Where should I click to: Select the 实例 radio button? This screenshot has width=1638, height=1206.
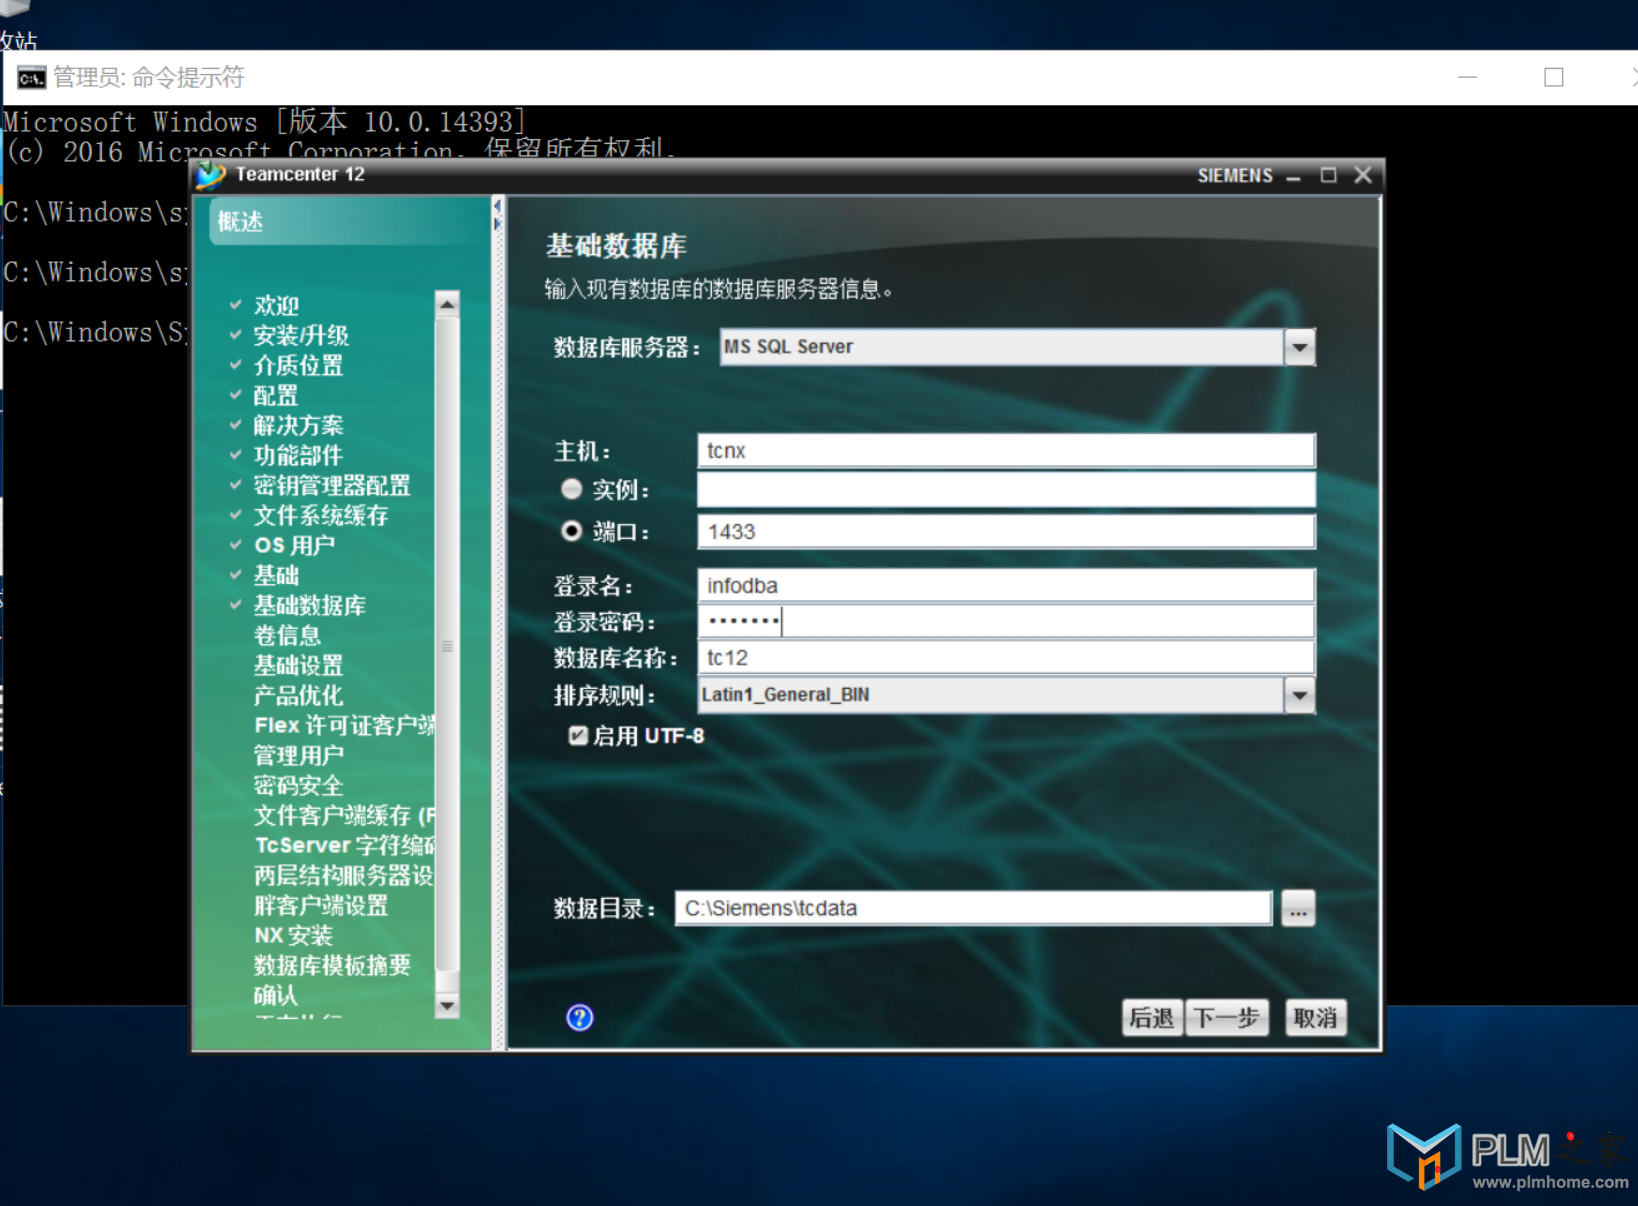571,489
